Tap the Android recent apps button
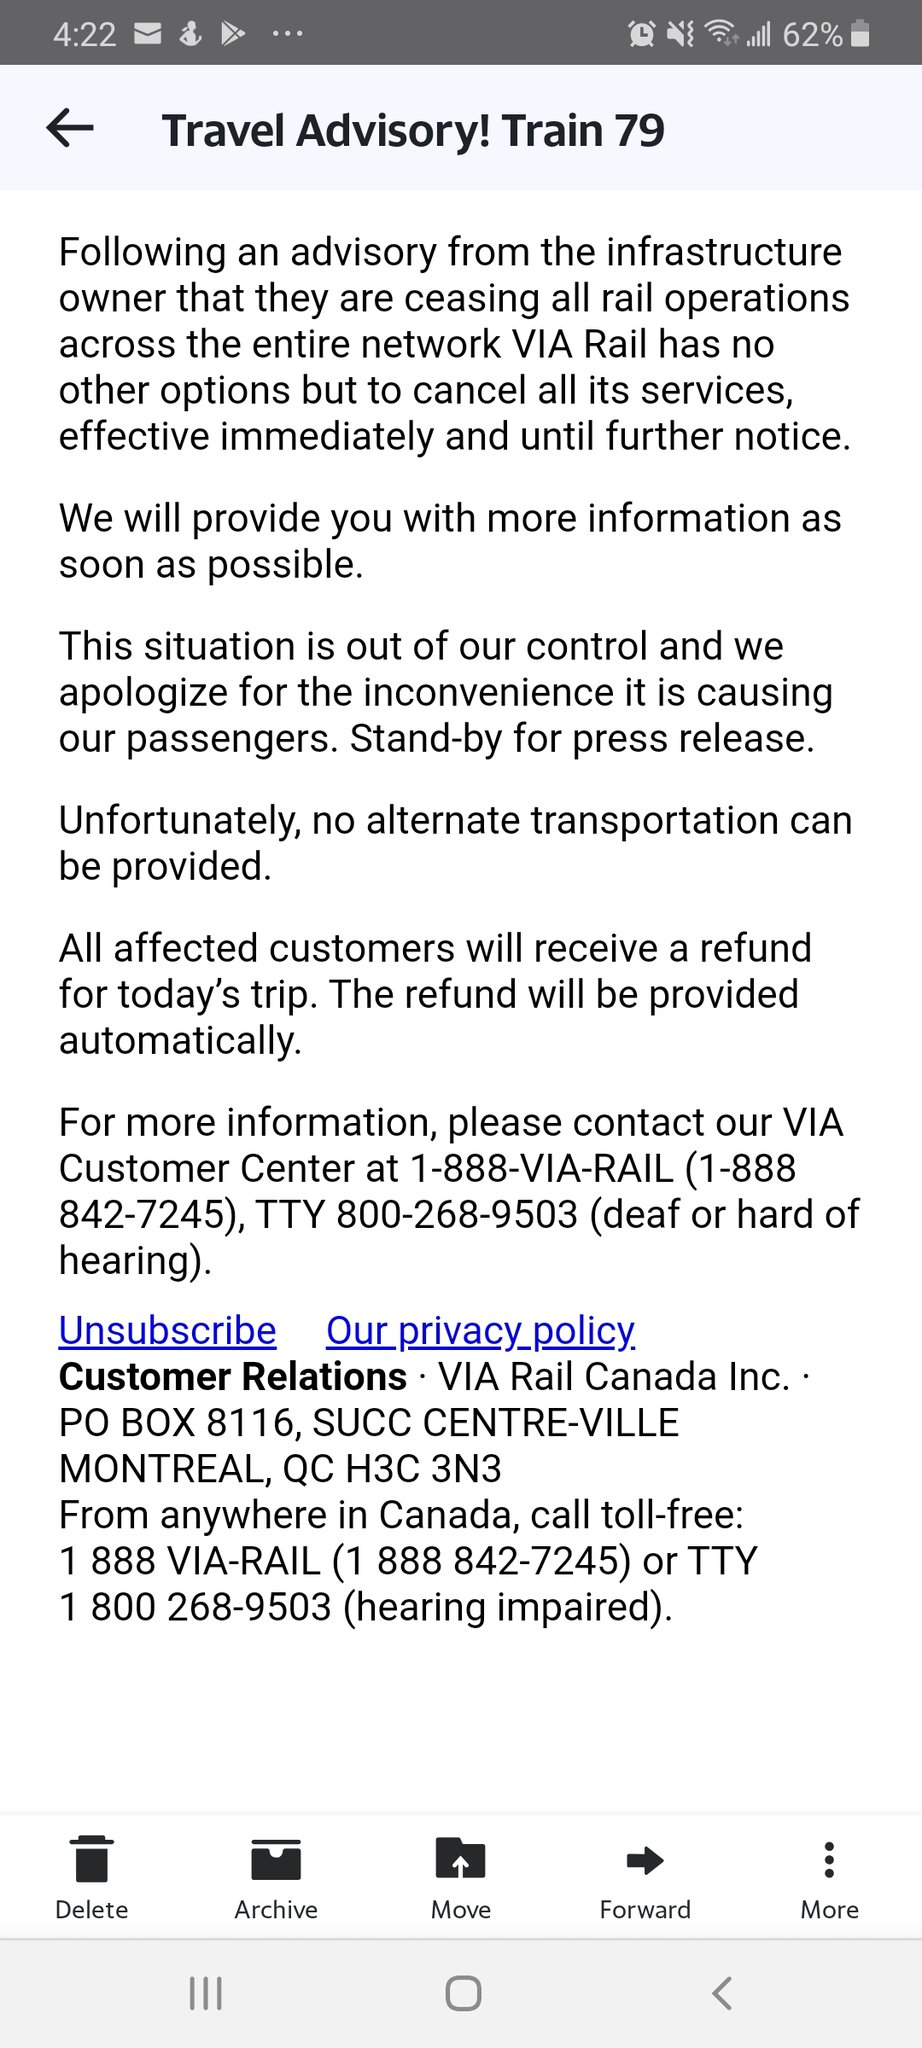This screenshot has width=922, height=2048. (206, 1993)
